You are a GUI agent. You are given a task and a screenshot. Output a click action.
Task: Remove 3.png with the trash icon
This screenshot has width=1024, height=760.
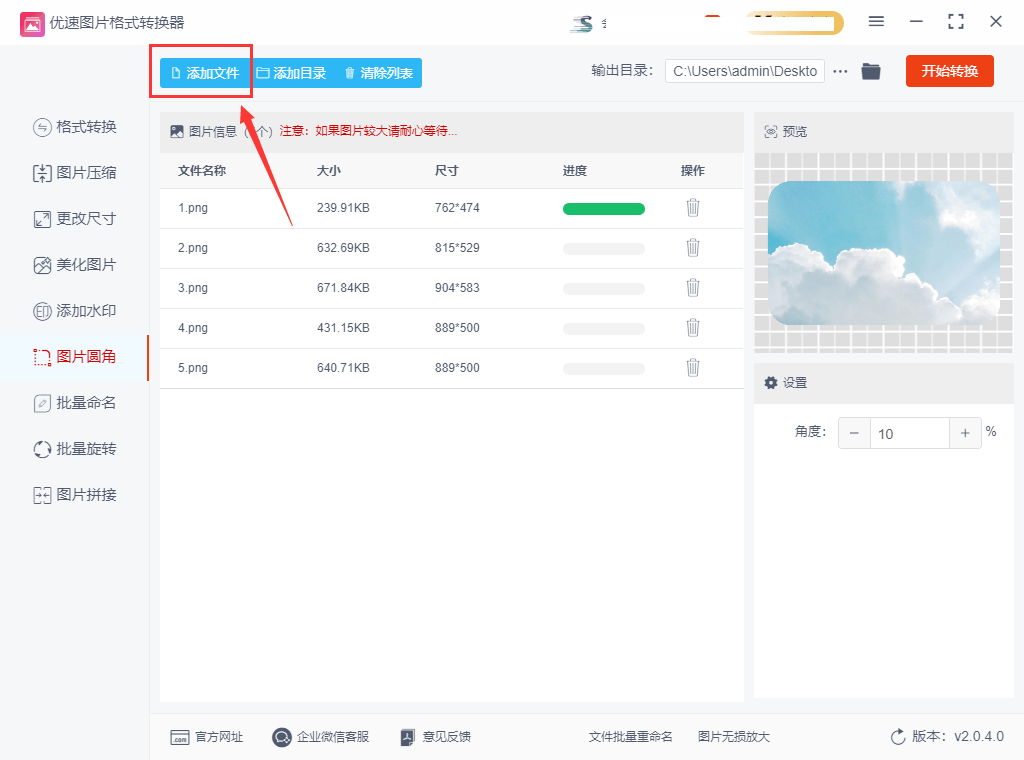(692, 288)
